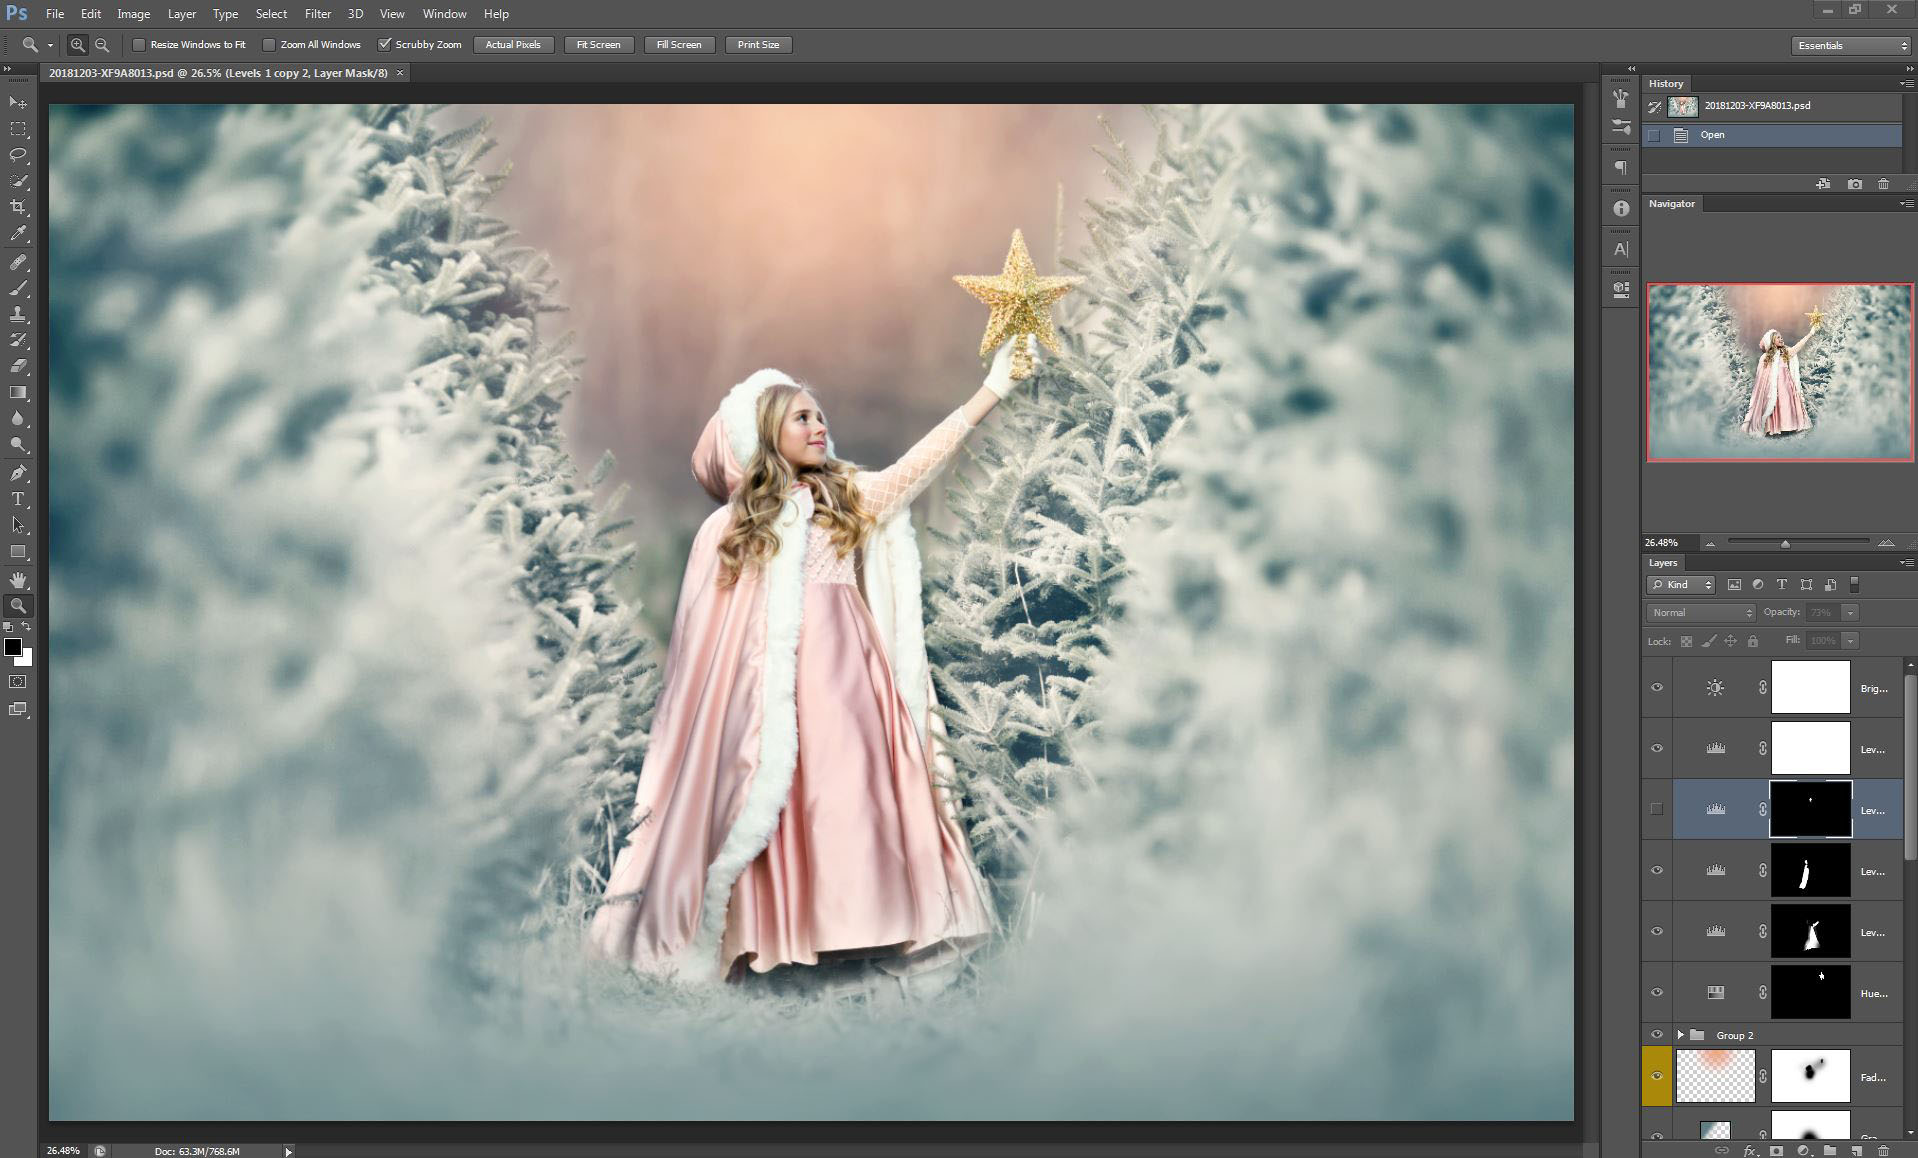Expand the Group 2 layer folder
This screenshot has width=1918, height=1158.
coord(1681,1035)
